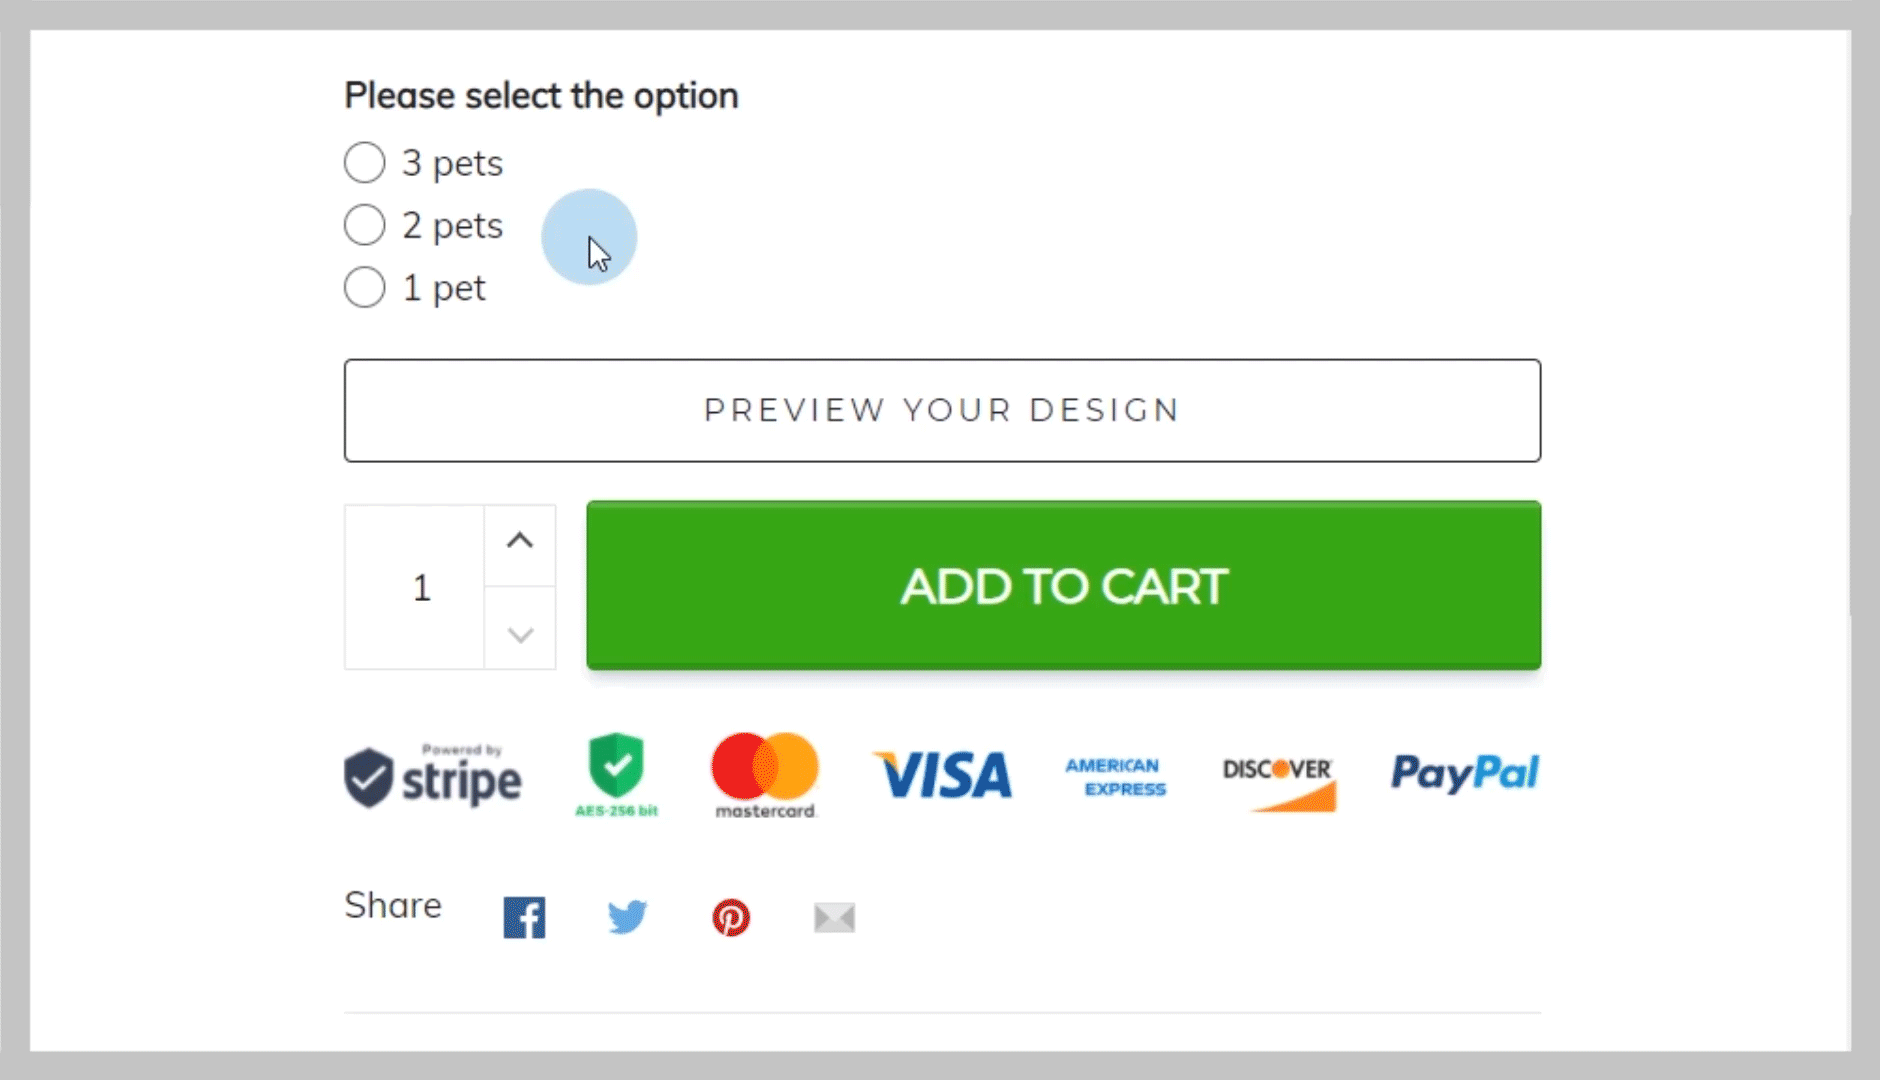Click the Visa logo
This screenshot has width=1880, height=1080.
[942, 776]
